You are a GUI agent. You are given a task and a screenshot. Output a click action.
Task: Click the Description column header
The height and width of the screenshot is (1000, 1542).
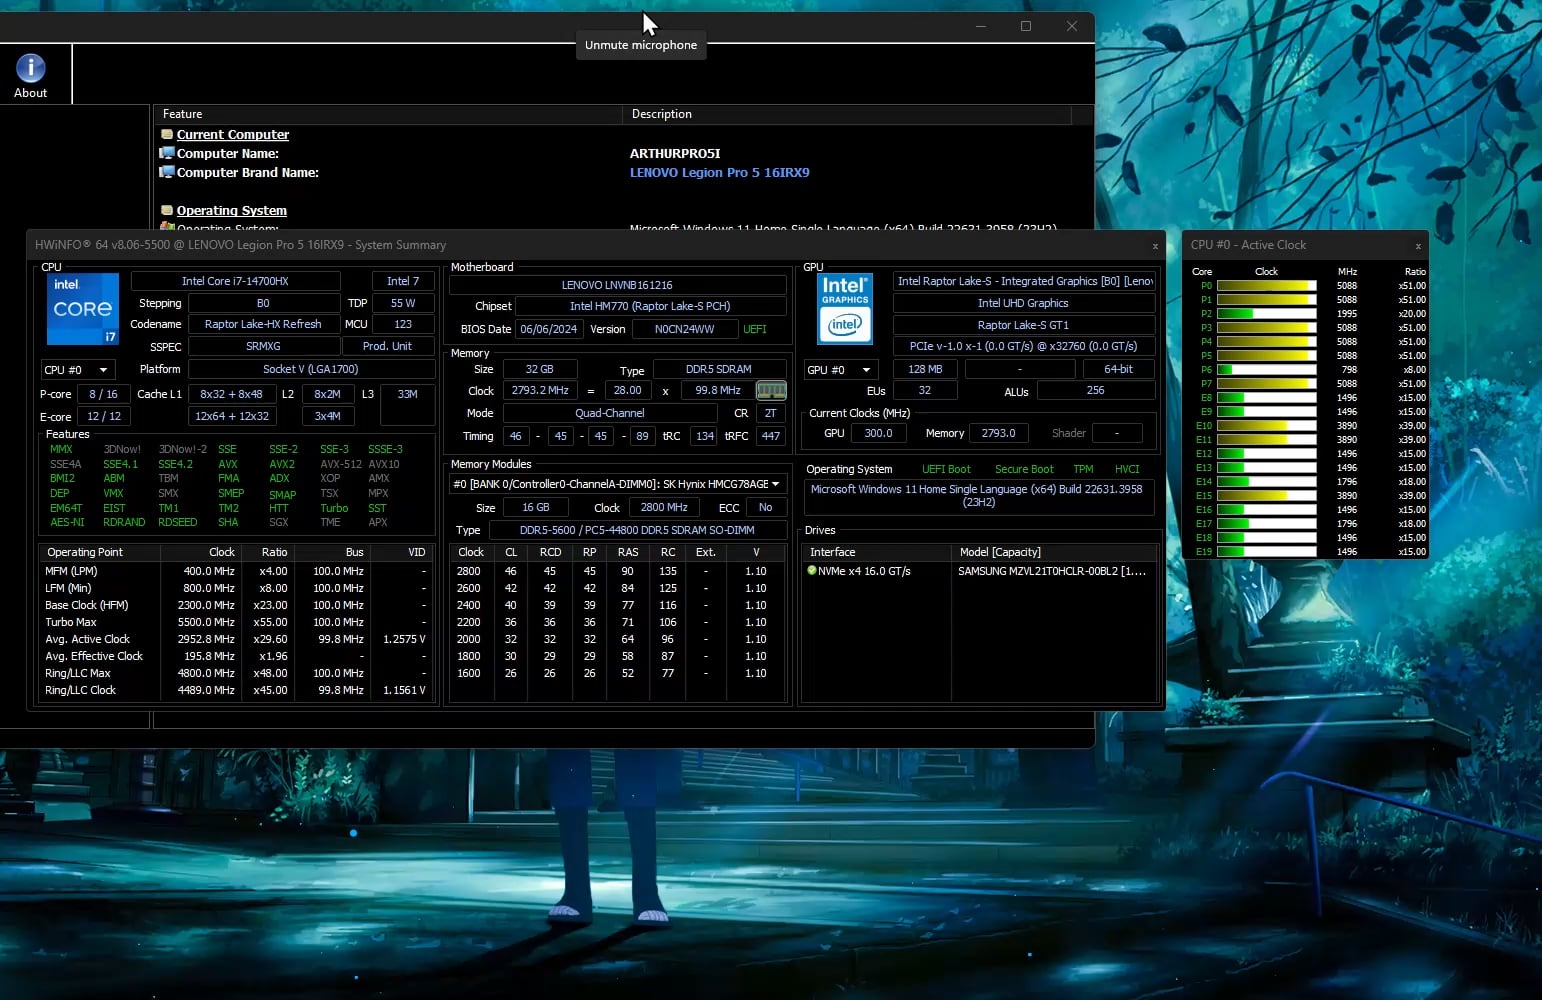click(847, 114)
